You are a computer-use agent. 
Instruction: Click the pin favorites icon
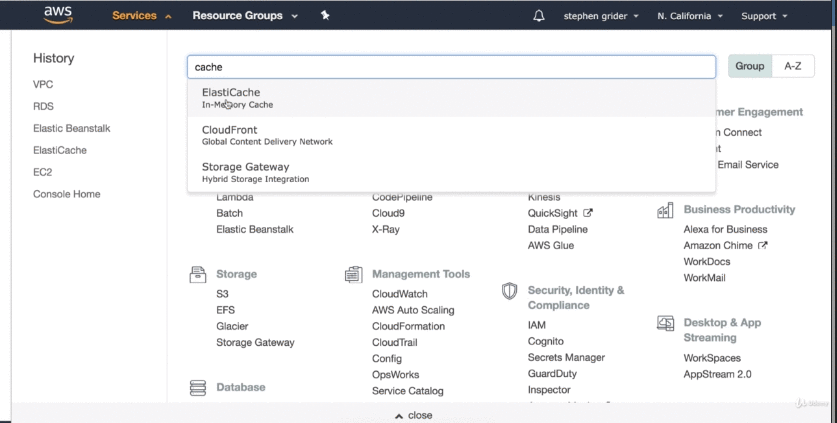pyautogui.click(x=325, y=16)
